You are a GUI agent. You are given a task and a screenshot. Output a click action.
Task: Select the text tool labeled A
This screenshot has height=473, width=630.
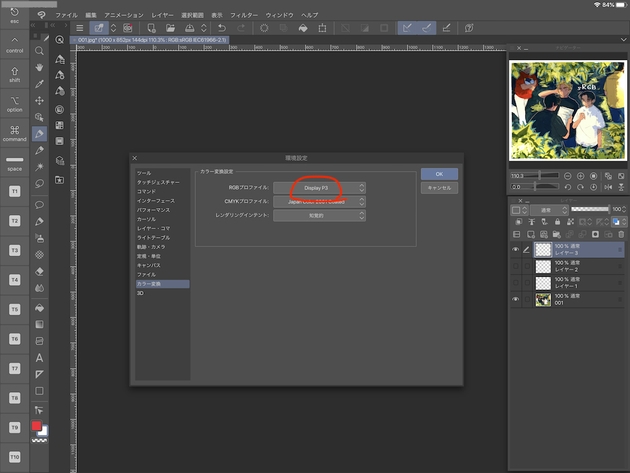[x=39, y=358]
